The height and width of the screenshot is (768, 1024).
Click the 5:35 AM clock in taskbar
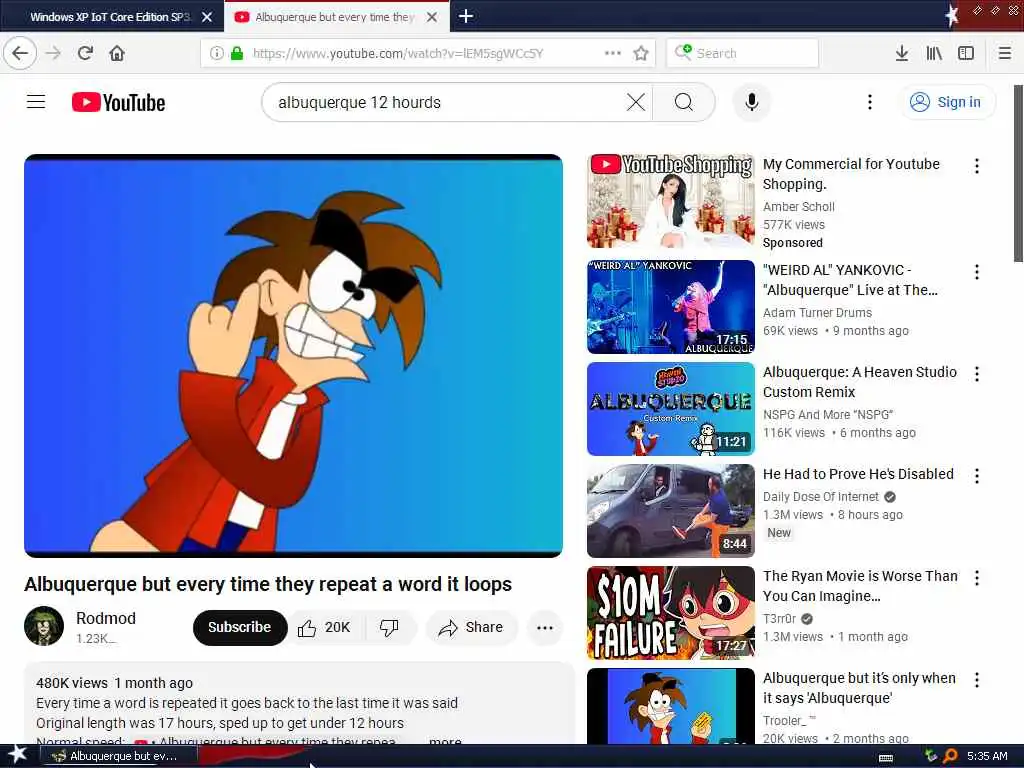coord(987,756)
